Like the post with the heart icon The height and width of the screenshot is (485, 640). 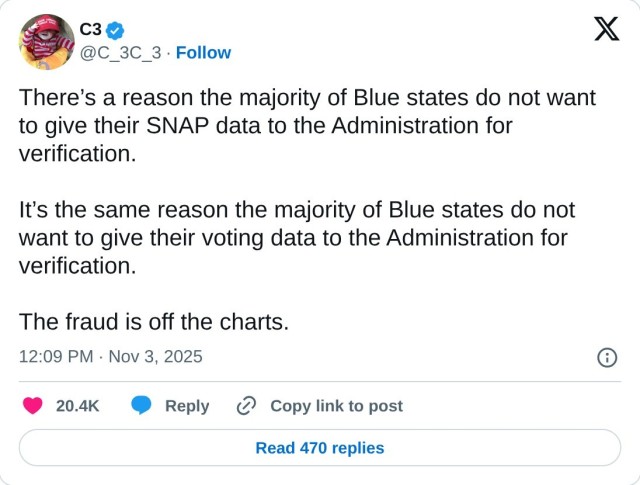coord(33,405)
